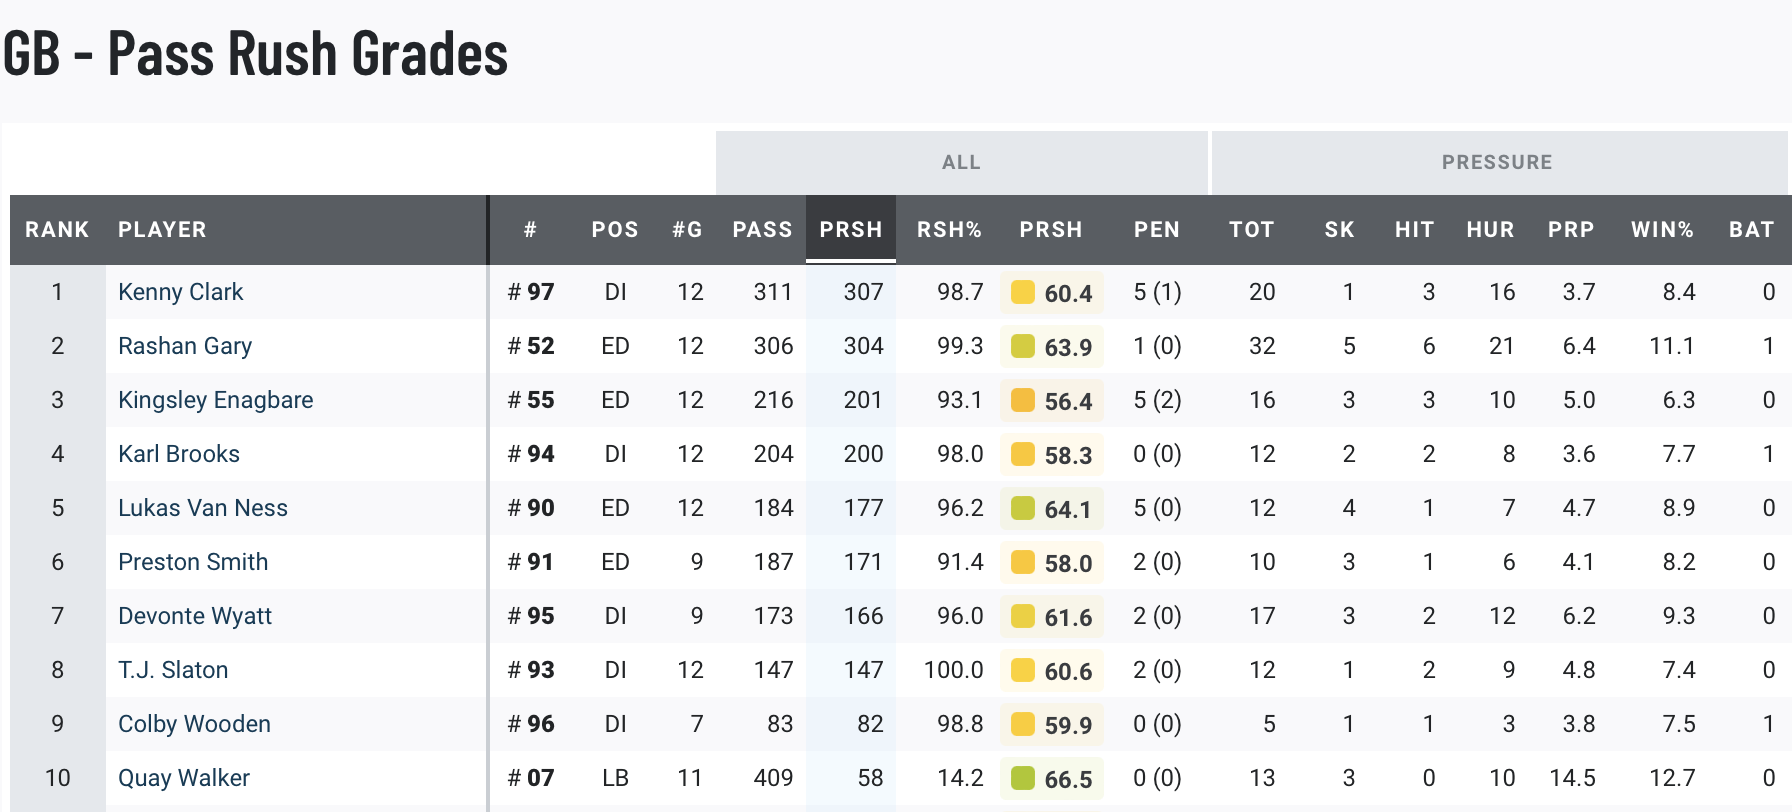Sort by the SK sacks column
Image resolution: width=1792 pixels, height=812 pixels.
pyautogui.click(x=1339, y=230)
